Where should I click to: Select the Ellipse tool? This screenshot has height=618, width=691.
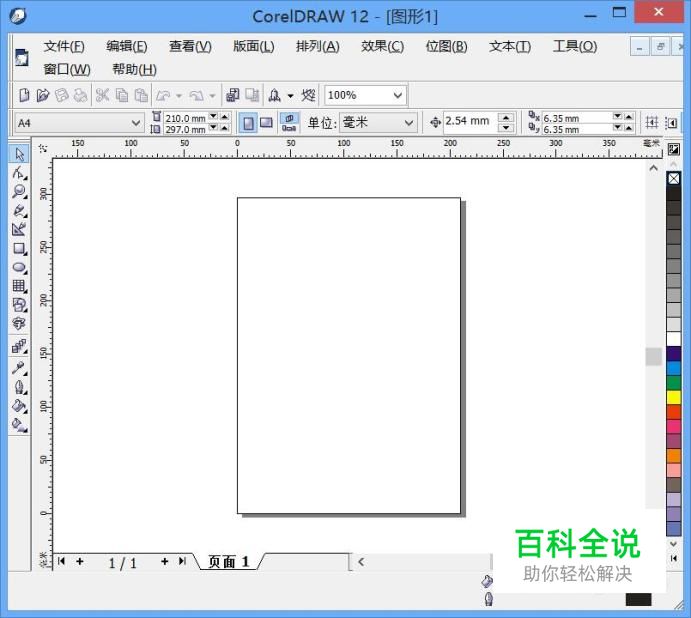[x=19, y=268]
